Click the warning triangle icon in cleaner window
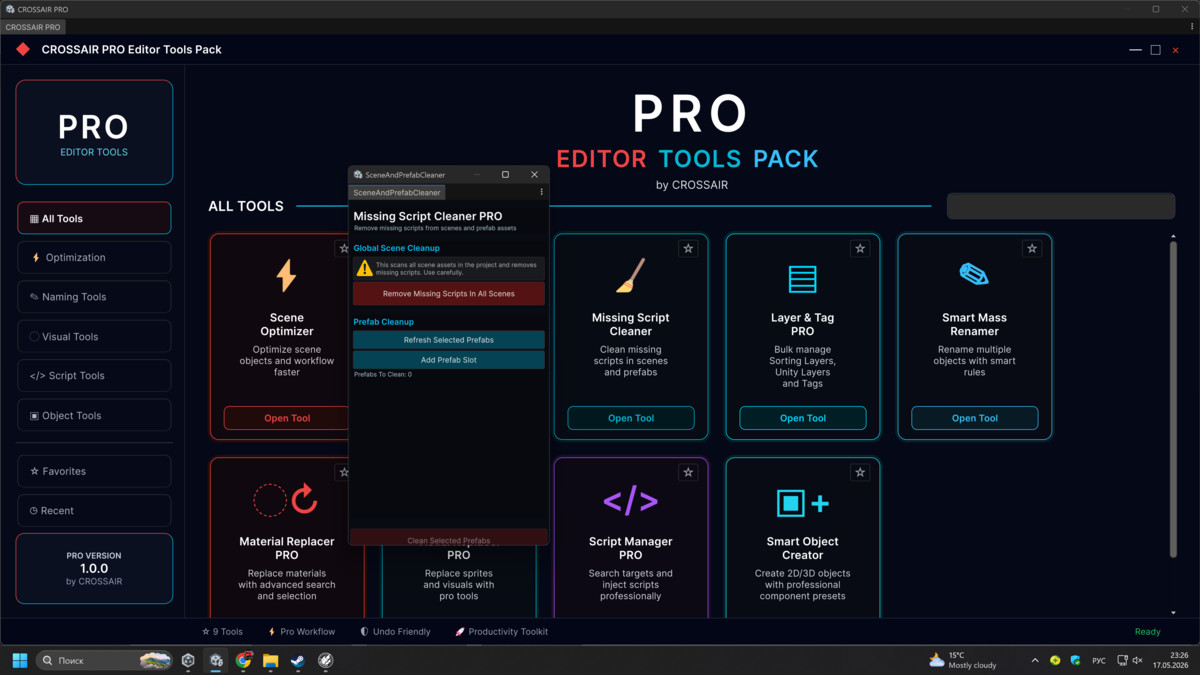Viewport: 1200px width, 675px height. (364, 268)
